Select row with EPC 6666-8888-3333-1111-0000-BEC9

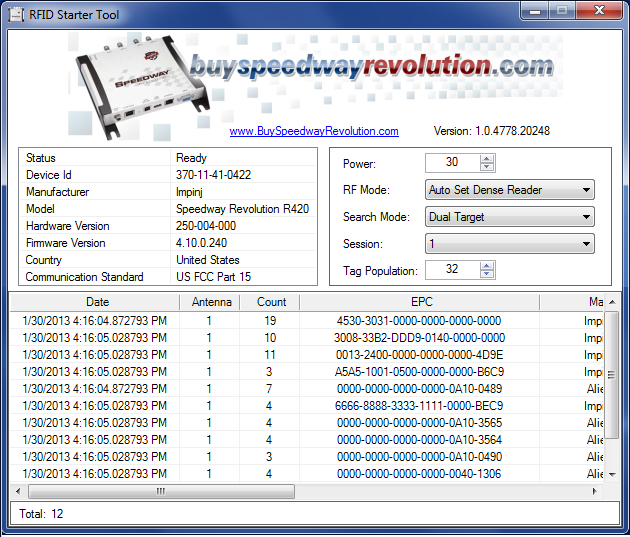pos(307,406)
